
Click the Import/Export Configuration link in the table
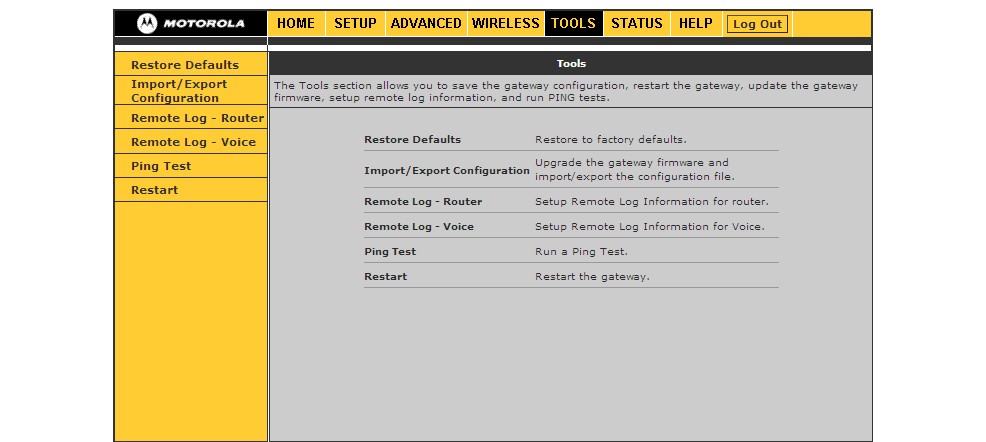point(447,170)
